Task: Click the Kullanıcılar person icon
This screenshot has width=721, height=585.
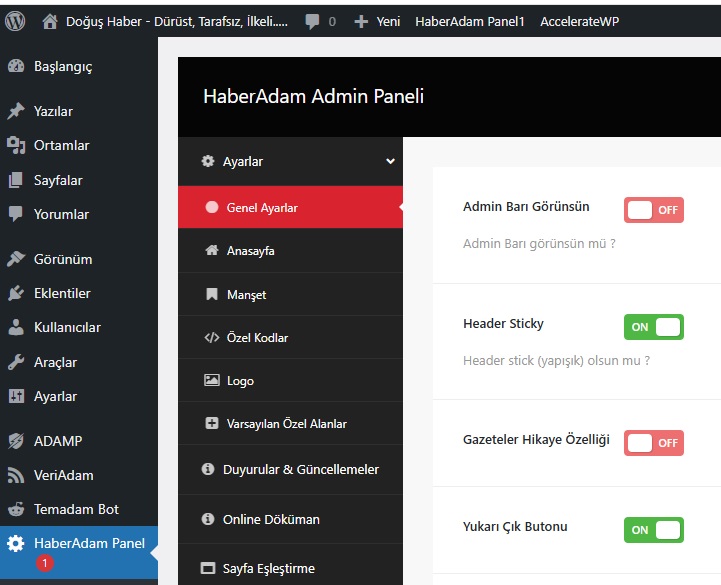Action: tap(16, 327)
